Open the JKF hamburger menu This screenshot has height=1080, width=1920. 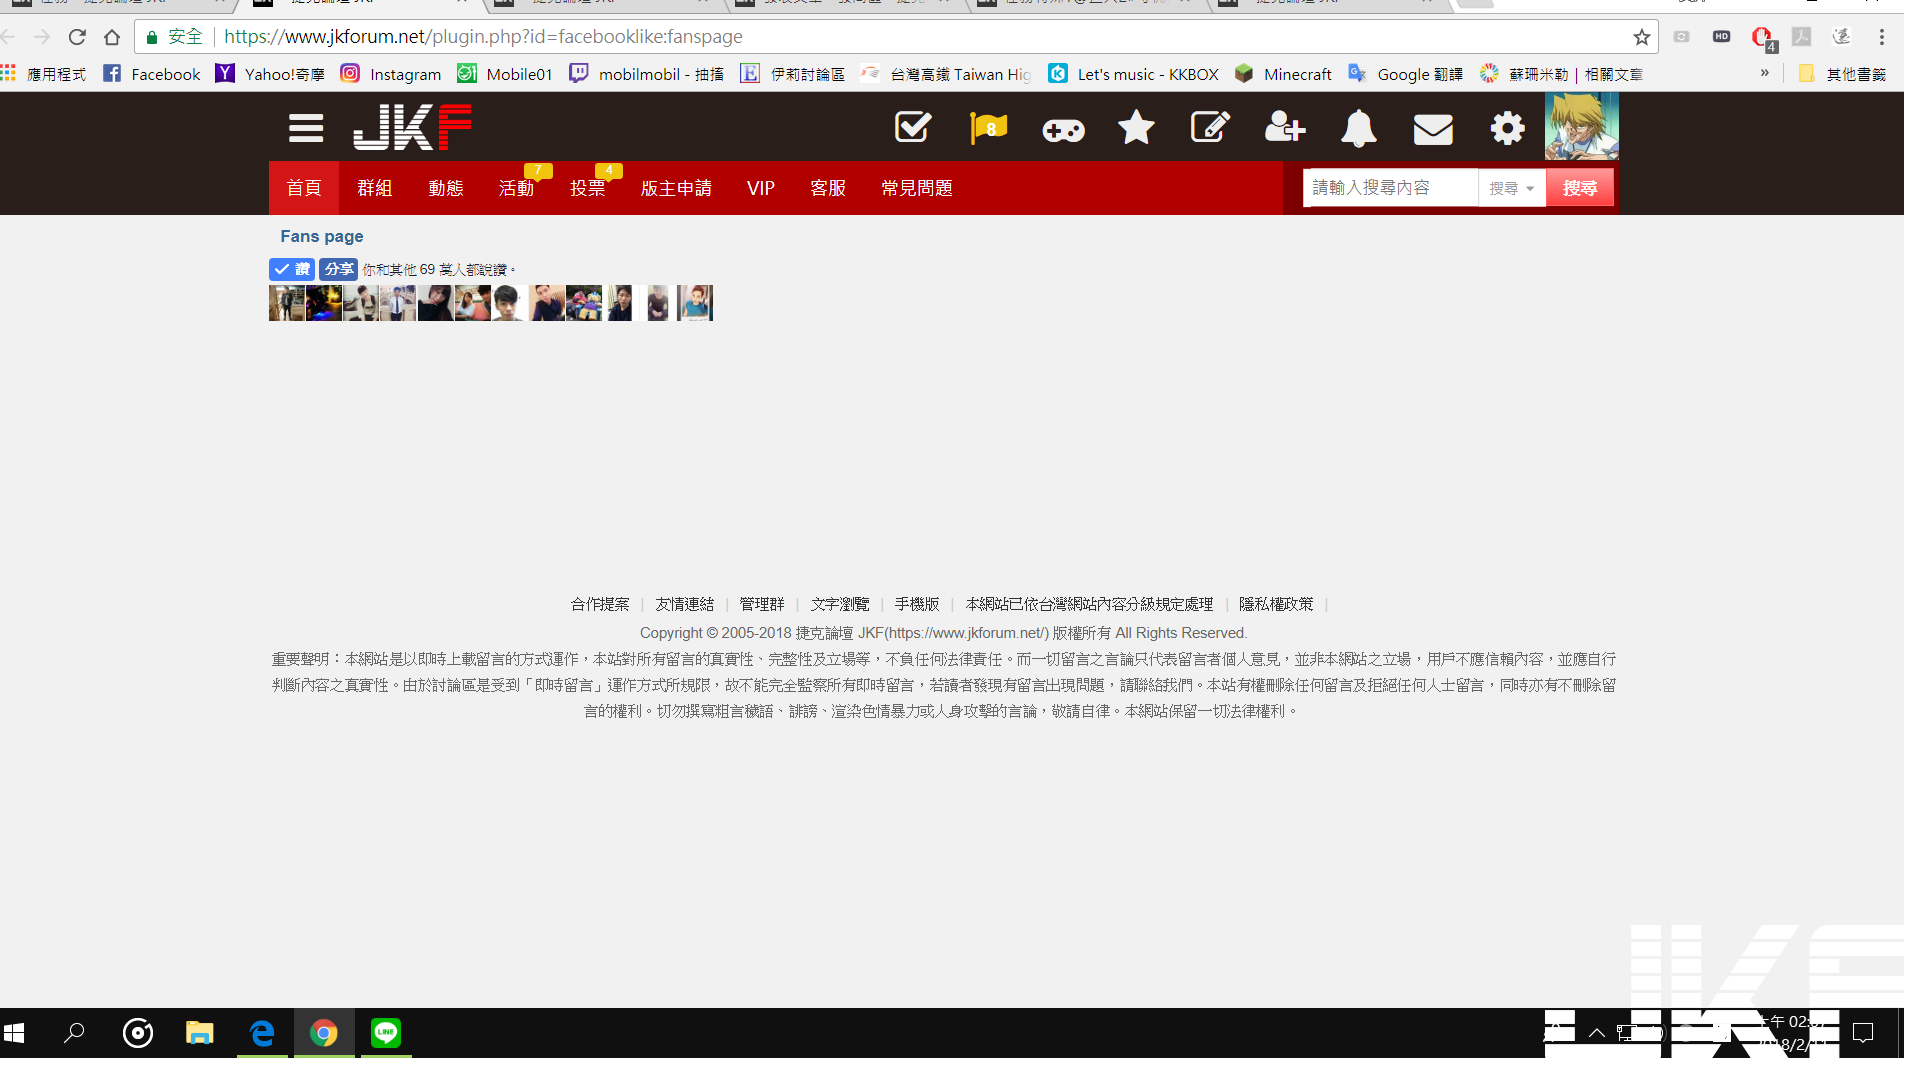click(306, 128)
